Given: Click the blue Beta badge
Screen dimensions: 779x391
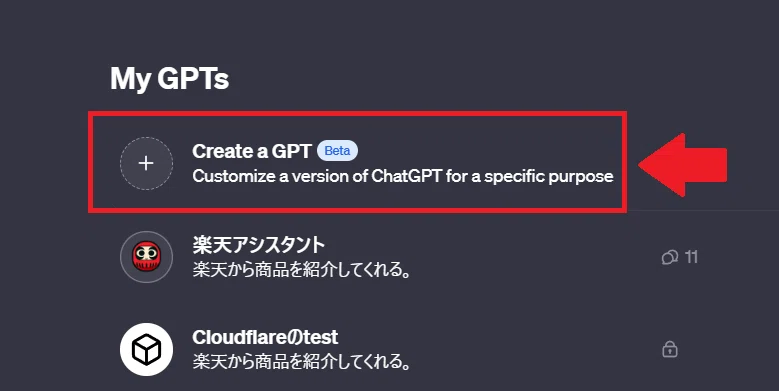Looking at the screenshot, I should 337,151.
